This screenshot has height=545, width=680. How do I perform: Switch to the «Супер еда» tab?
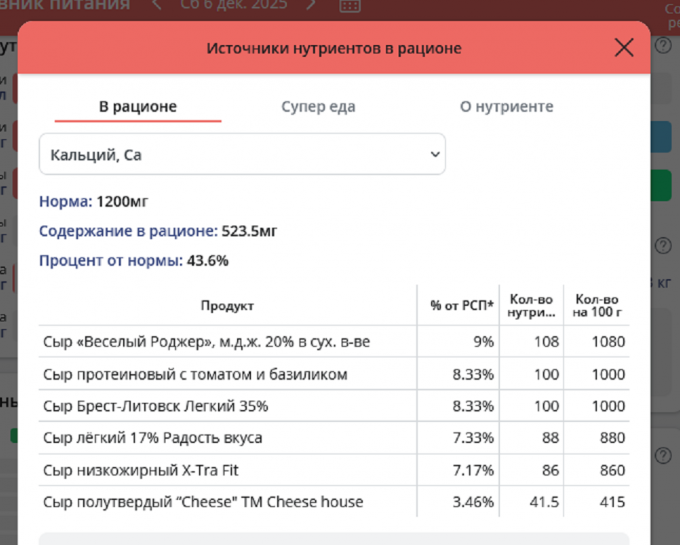[318, 107]
